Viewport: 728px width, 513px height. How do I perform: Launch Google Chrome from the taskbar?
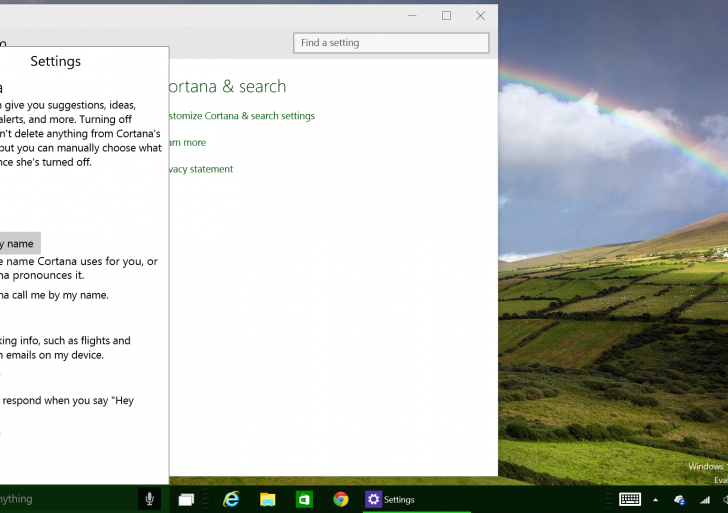(341, 499)
